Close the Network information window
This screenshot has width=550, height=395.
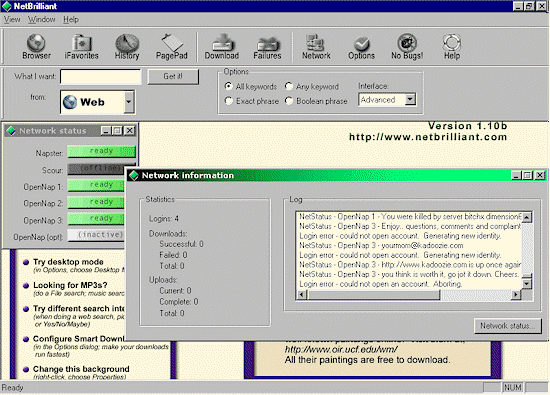tap(540, 175)
